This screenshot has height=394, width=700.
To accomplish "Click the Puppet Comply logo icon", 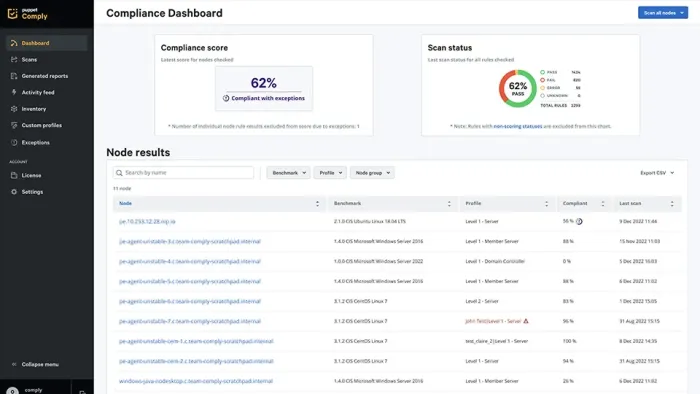I will click(x=12, y=13).
